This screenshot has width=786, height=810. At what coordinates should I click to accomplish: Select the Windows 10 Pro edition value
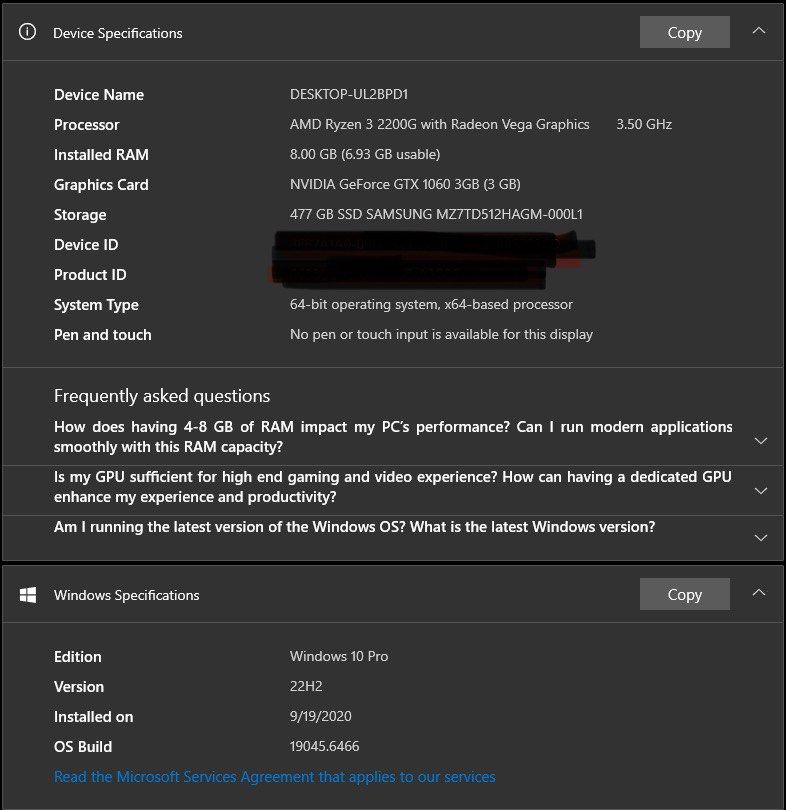[339, 656]
